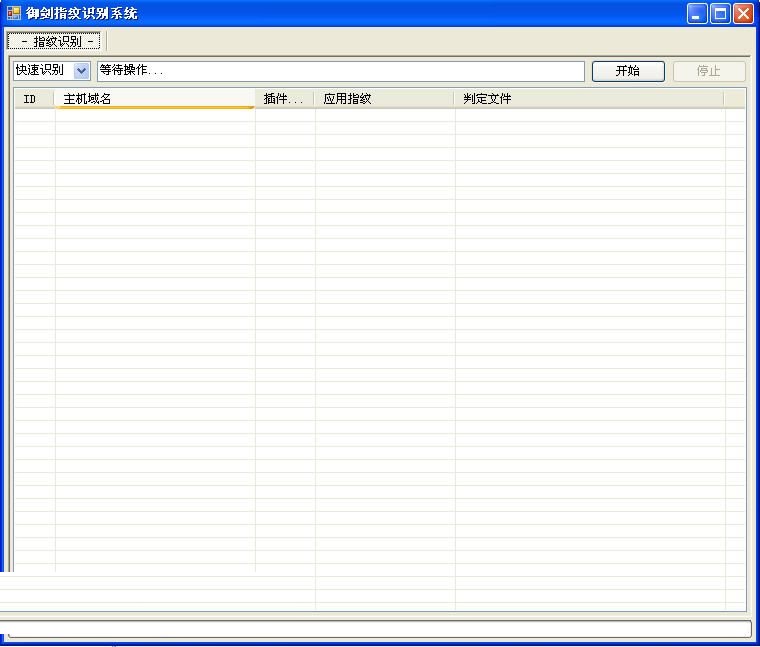Viewport: 760px width, 647px height.
Task: Click the first empty row in results list
Action: 380,115
